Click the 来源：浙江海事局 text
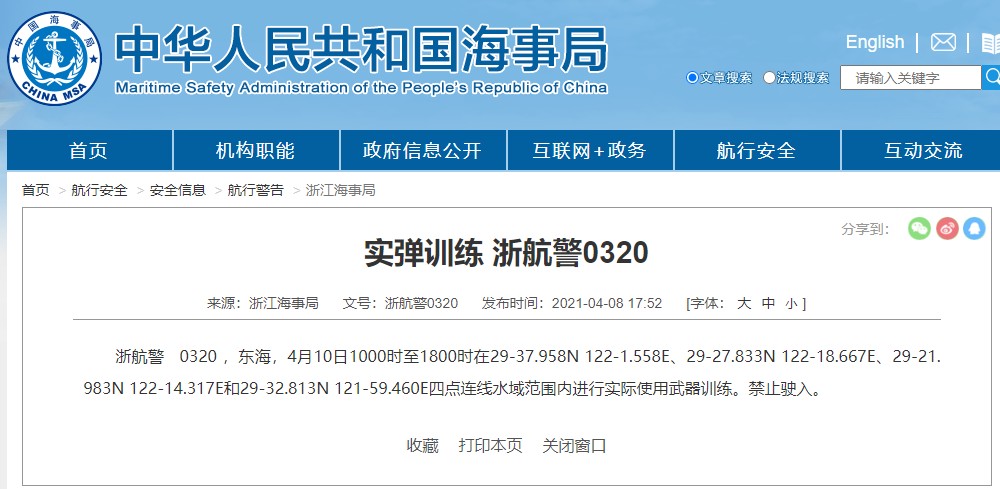 [x=263, y=303]
